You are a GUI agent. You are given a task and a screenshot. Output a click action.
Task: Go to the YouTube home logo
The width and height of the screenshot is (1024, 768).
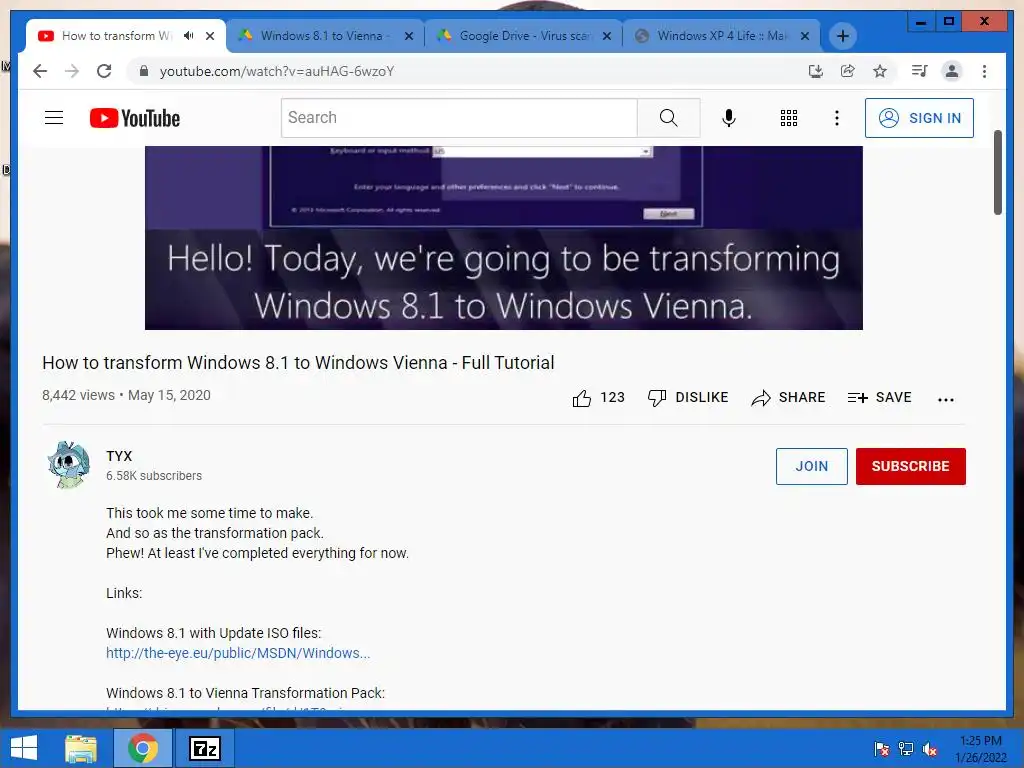click(x=135, y=118)
